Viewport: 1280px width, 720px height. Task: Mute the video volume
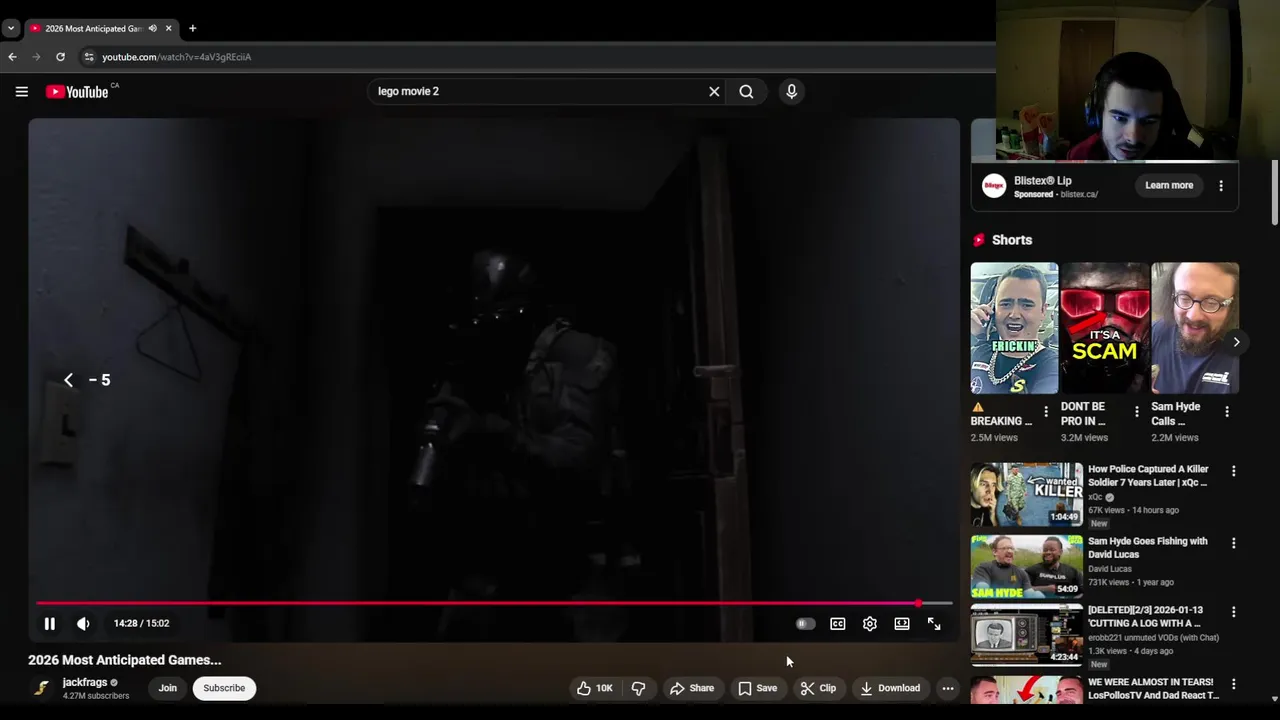[x=83, y=623]
